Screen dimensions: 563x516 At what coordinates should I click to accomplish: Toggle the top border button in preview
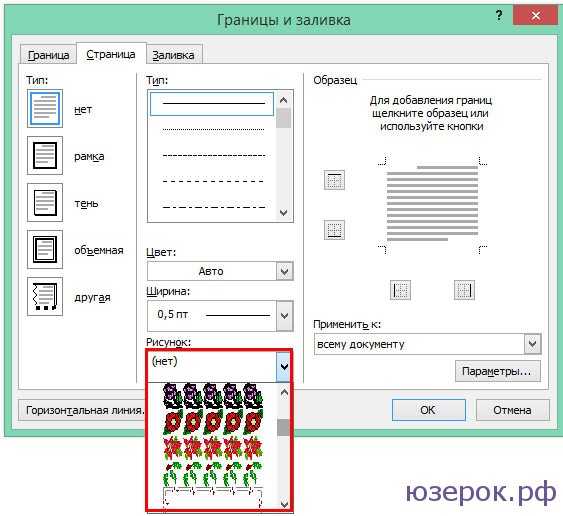[334, 180]
